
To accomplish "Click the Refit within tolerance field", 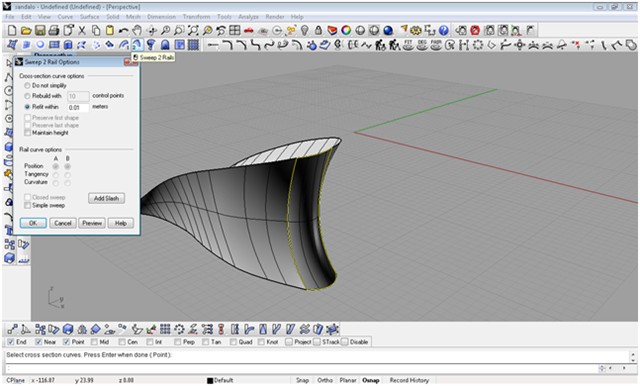I will click(78, 108).
